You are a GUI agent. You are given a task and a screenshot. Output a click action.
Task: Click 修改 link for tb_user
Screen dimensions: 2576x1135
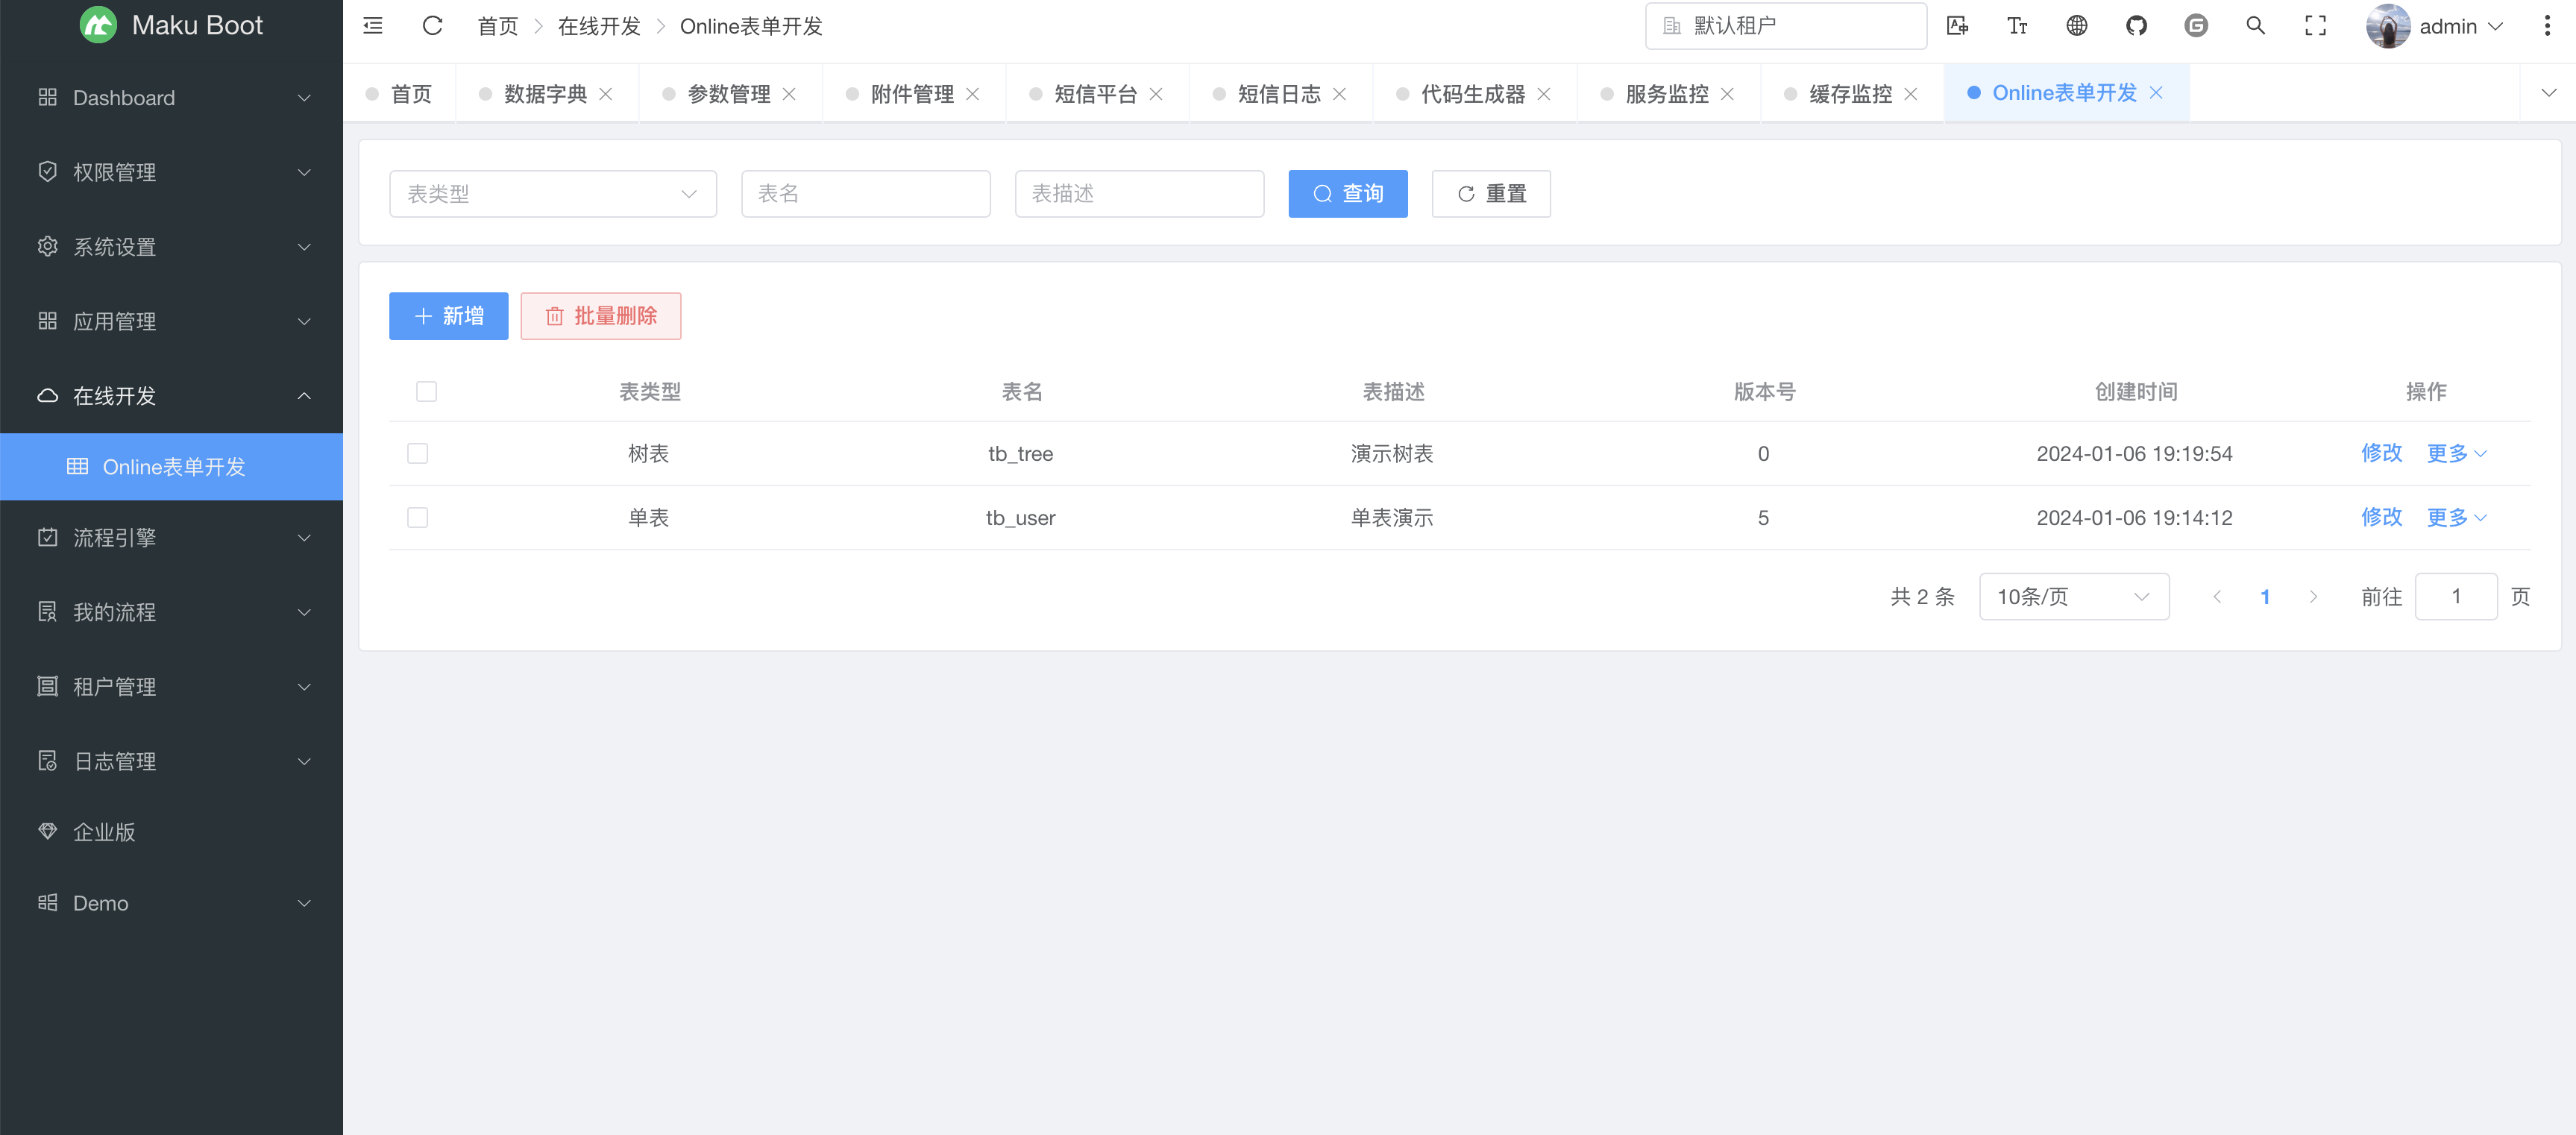2381,518
